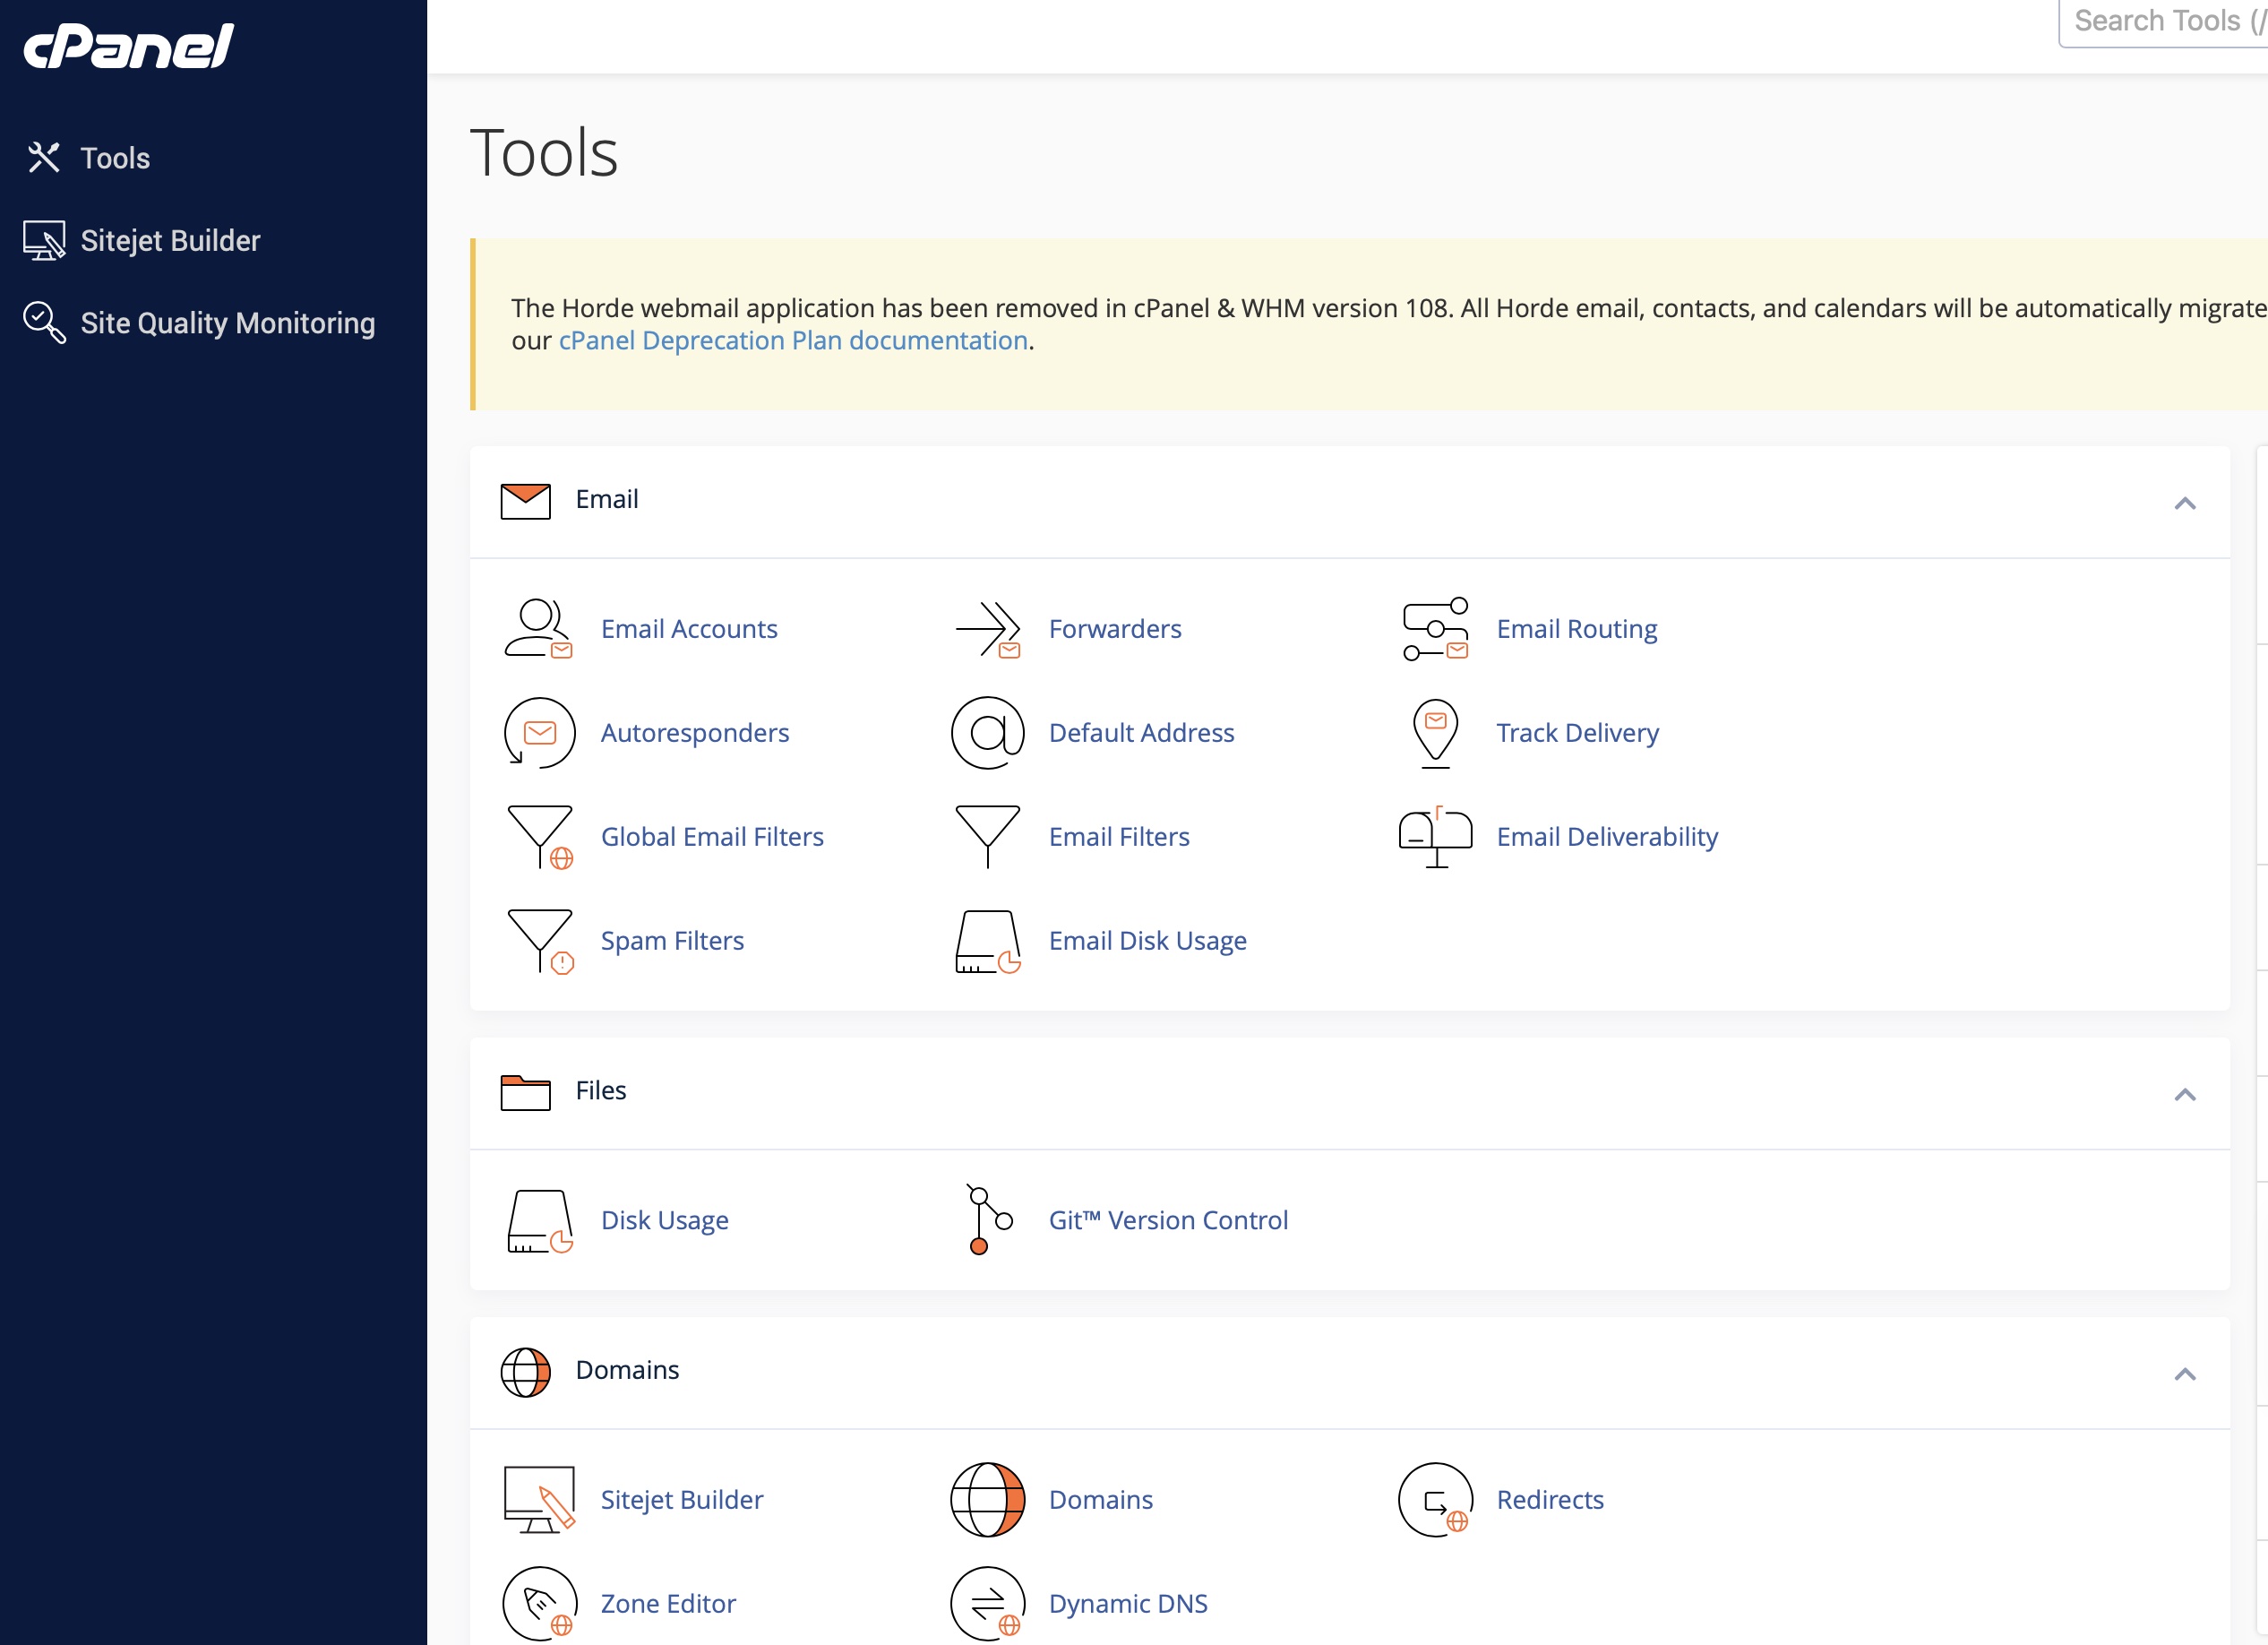
Task: Click the Sitejet Builder monitor icon in Domains
Action: (539, 1500)
